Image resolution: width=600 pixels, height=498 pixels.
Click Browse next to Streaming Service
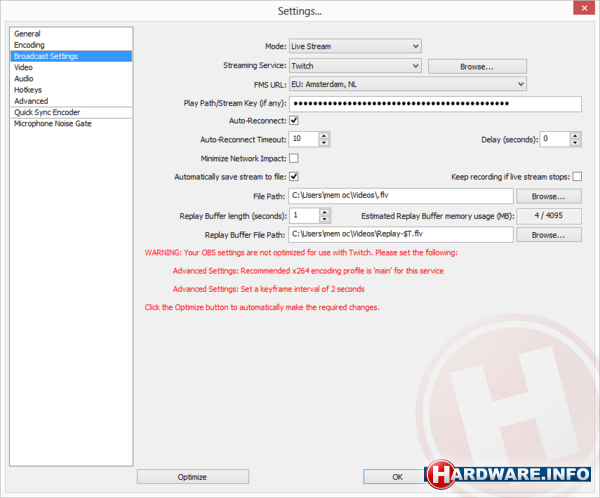click(477, 67)
